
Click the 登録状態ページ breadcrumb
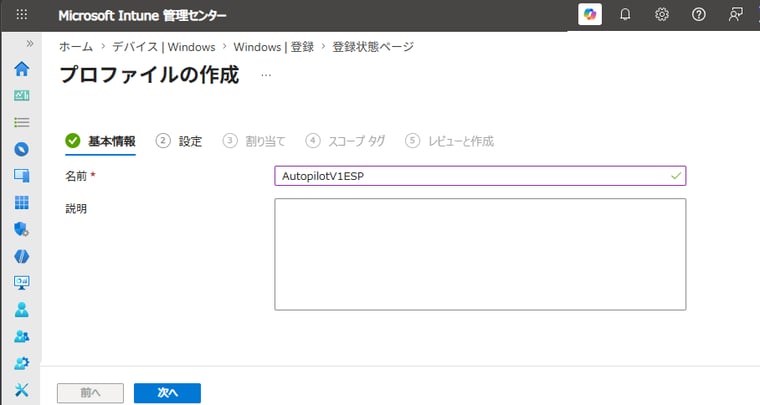tap(373, 47)
